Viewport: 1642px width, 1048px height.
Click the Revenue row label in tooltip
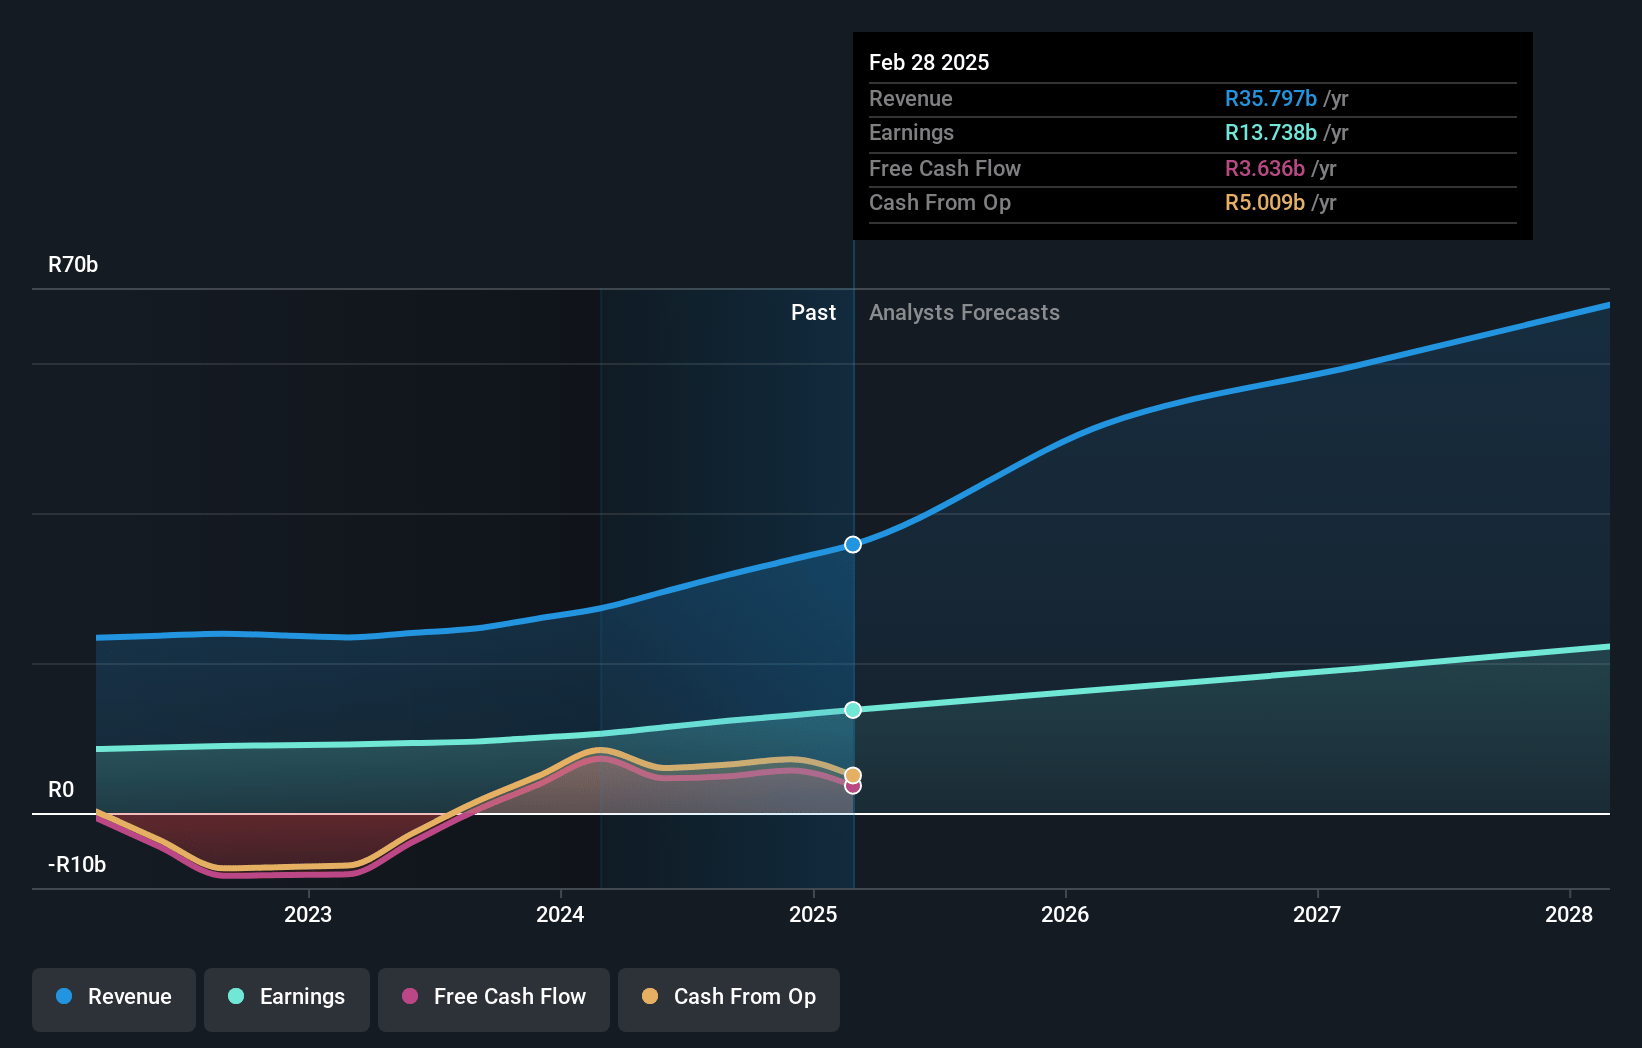coord(911,98)
